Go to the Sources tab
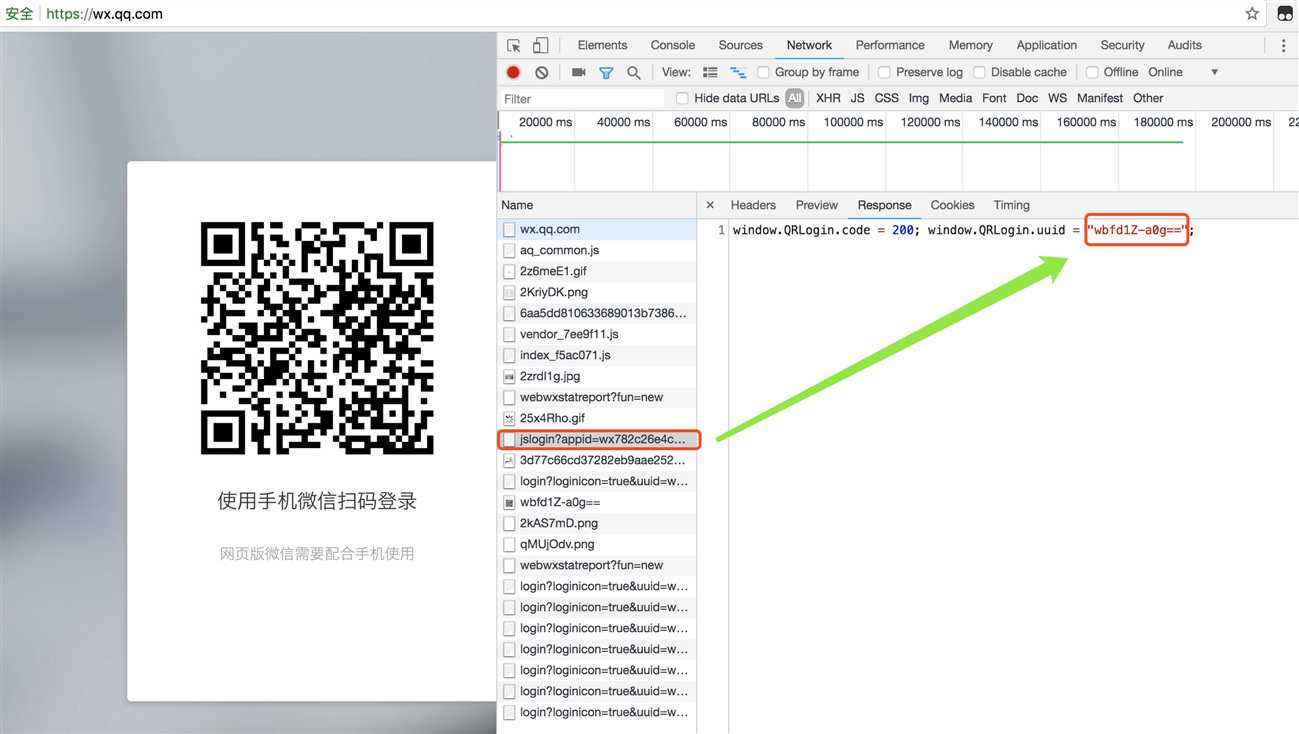The image size is (1299, 734). tap(741, 45)
